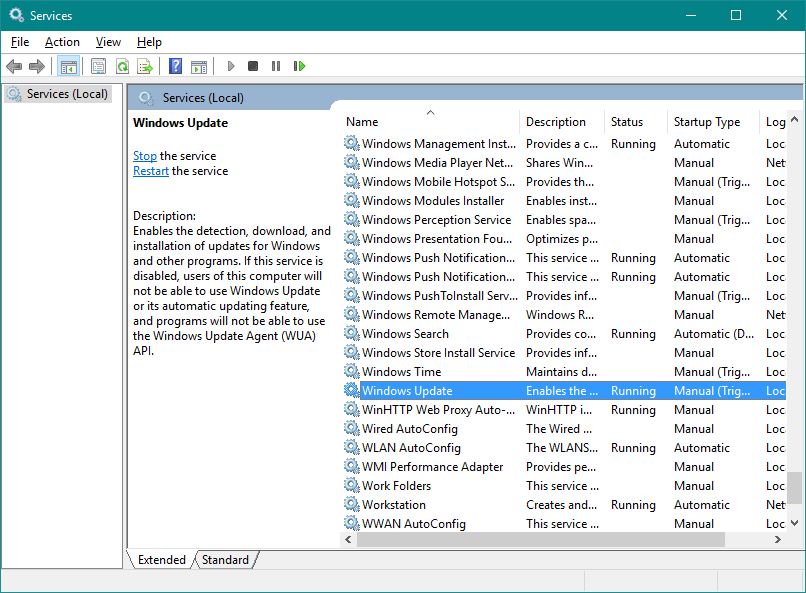Click 'Maintains d...' description cell
The height and width of the screenshot is (593, 806).
[x=561, y=372]
